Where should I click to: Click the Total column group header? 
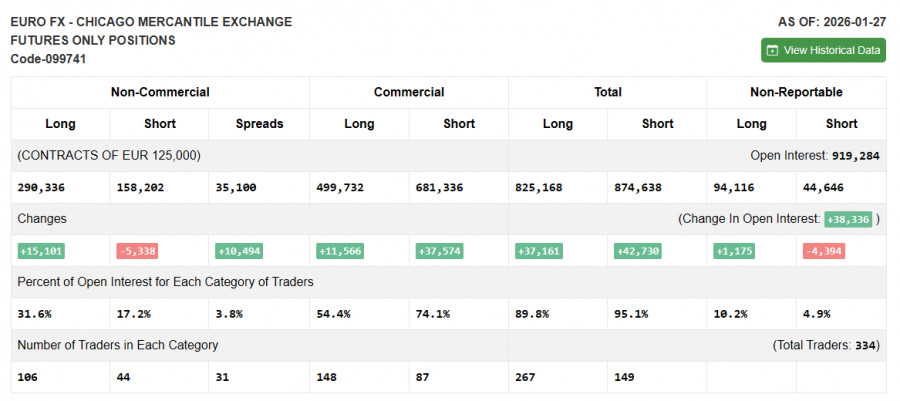click(x=607, y=92)
